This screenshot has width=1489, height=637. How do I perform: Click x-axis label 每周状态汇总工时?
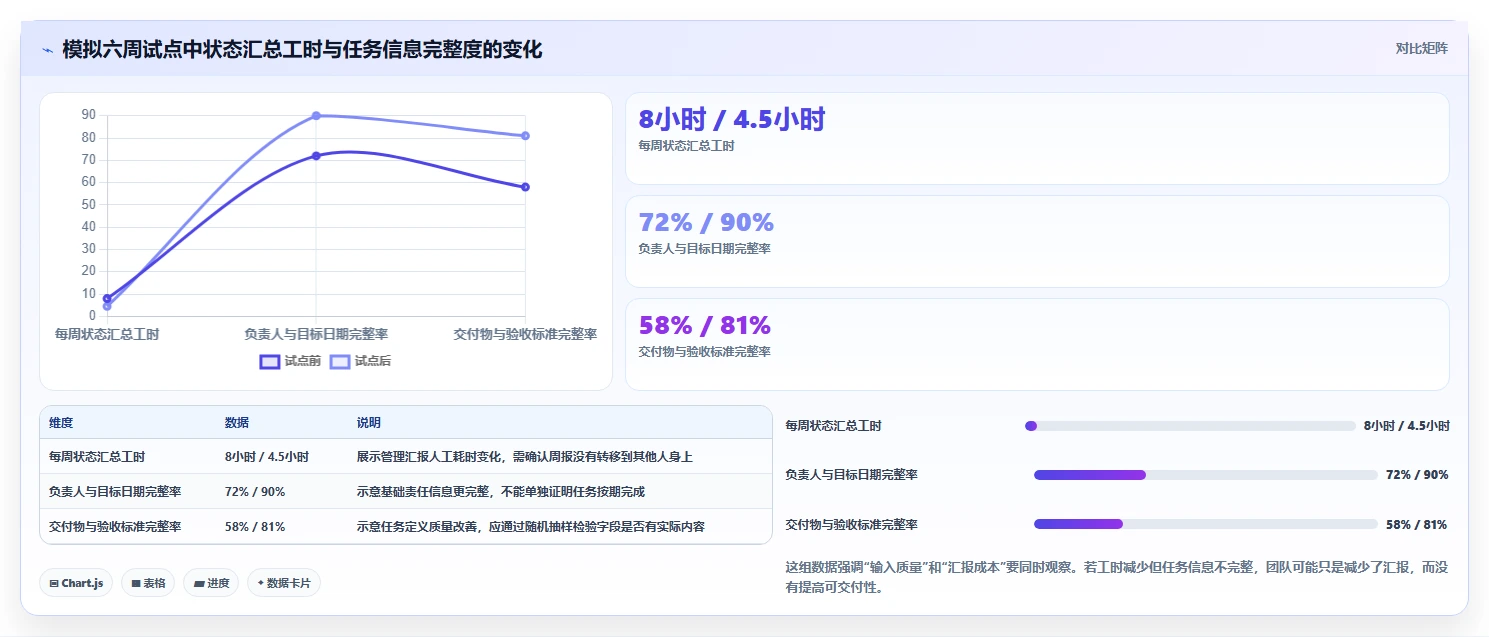click(107, 334)
